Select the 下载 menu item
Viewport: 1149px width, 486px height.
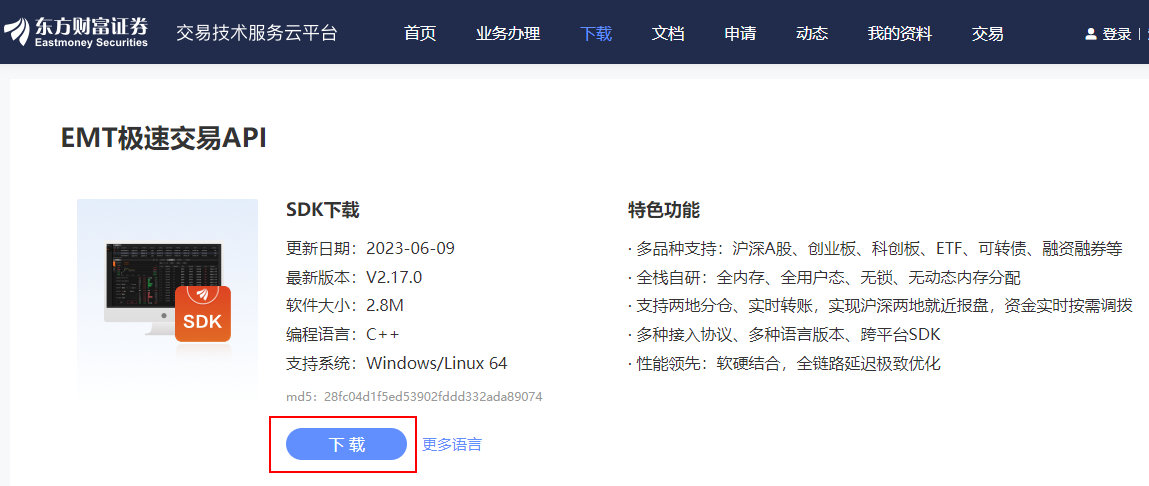tap(596, 33)
